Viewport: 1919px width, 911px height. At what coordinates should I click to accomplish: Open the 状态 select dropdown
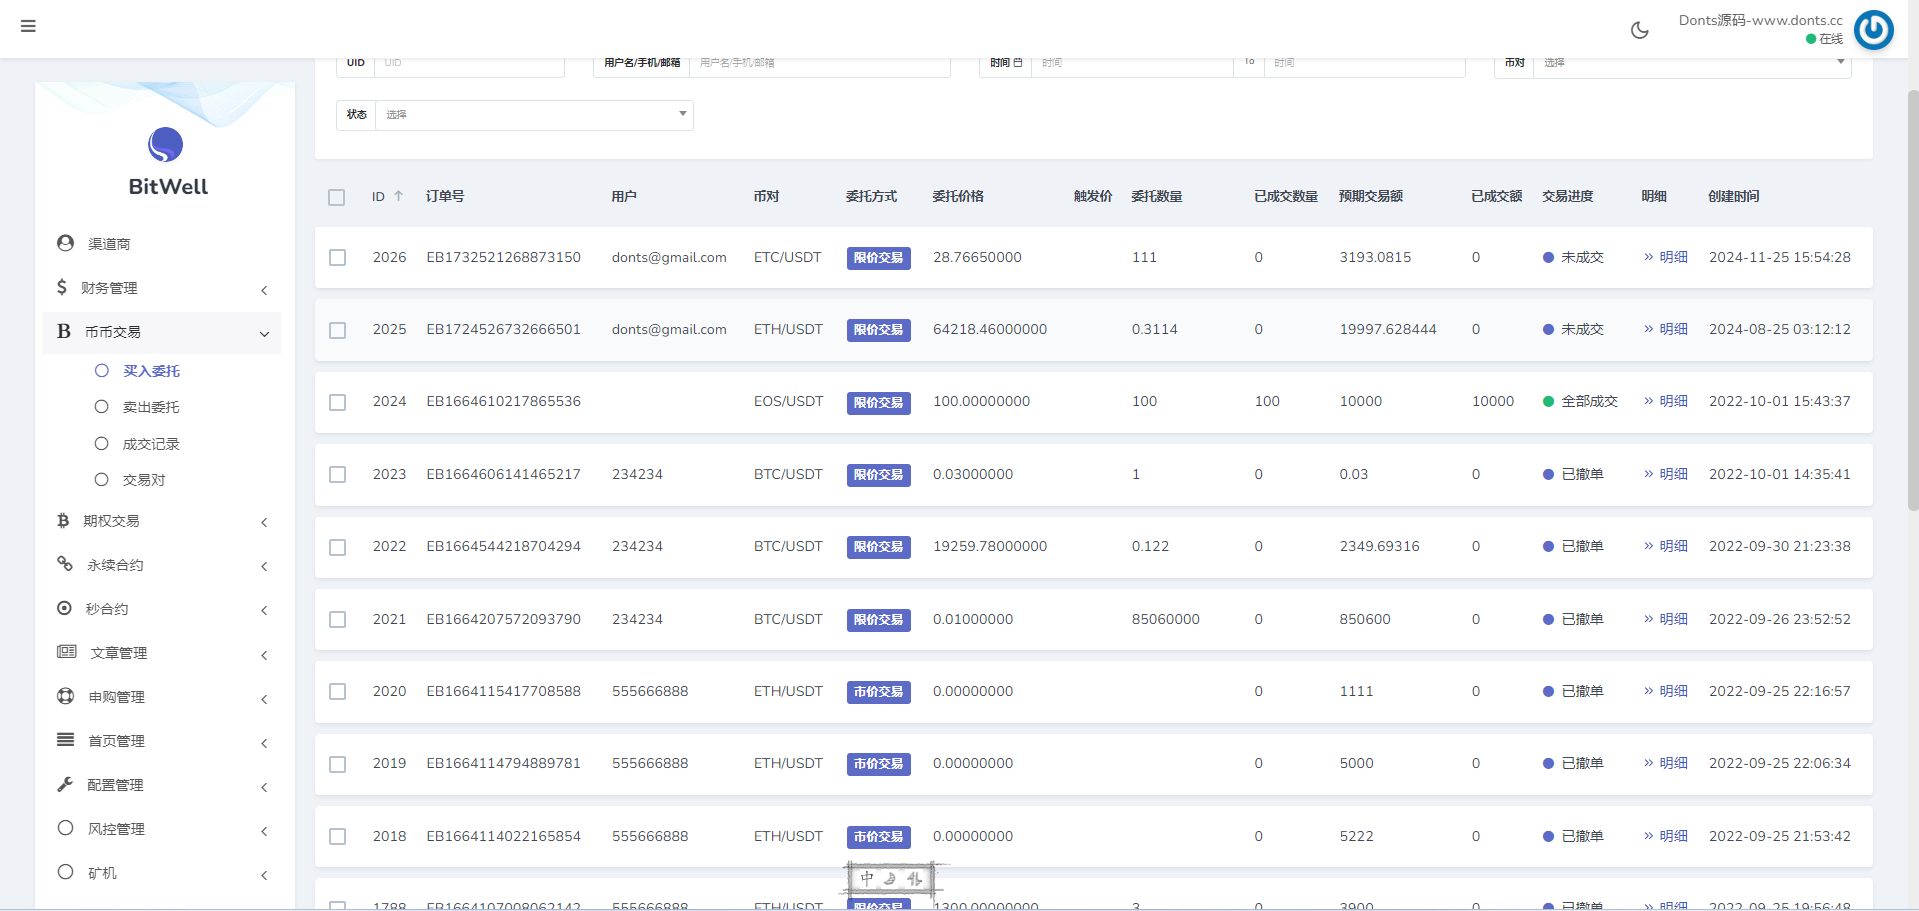pos(535,115)
